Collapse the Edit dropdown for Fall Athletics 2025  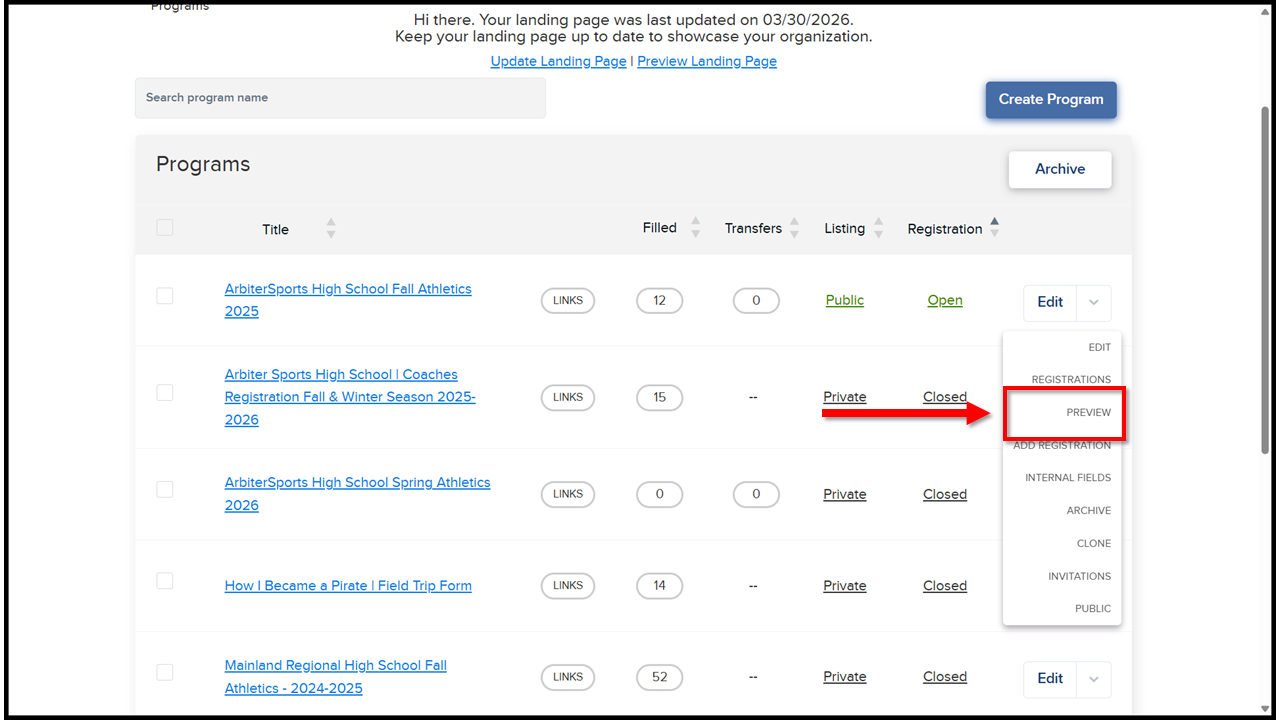click(x=1094, y=302)
